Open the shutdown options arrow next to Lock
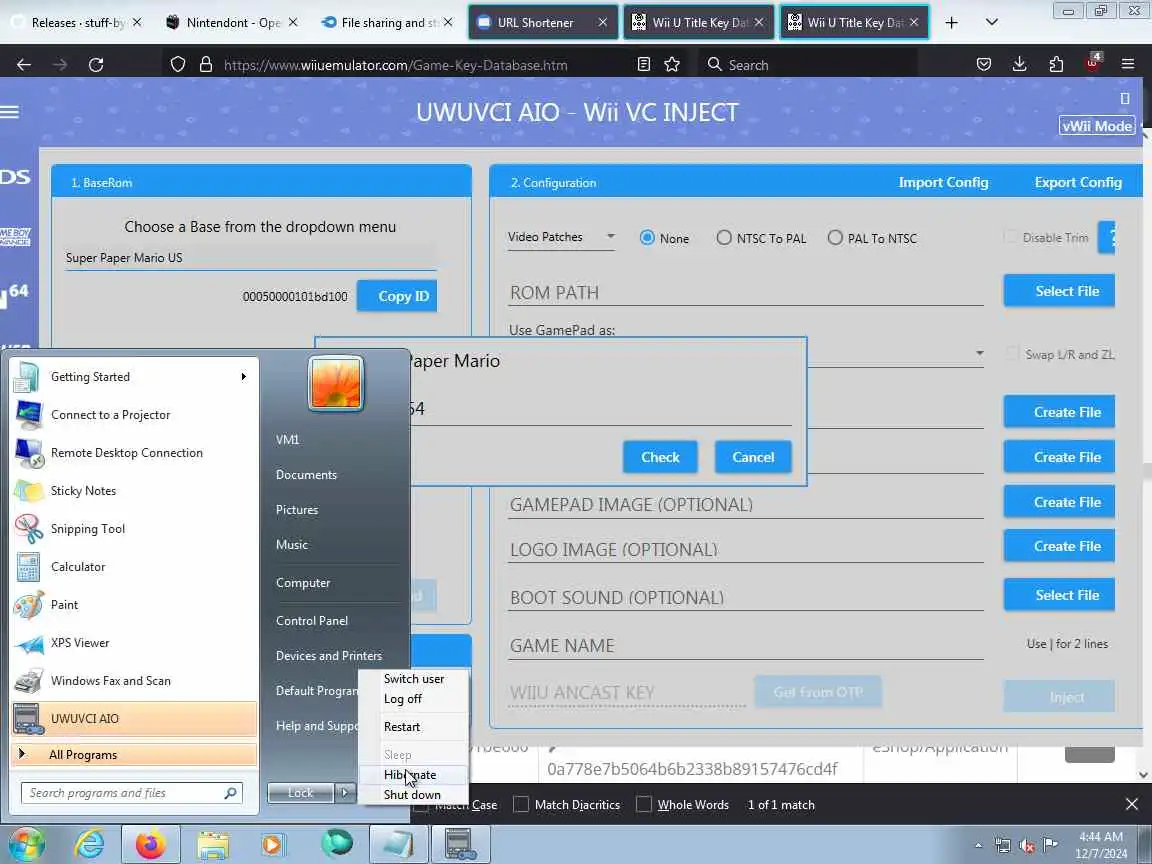1152x864 pixels. 345,793
